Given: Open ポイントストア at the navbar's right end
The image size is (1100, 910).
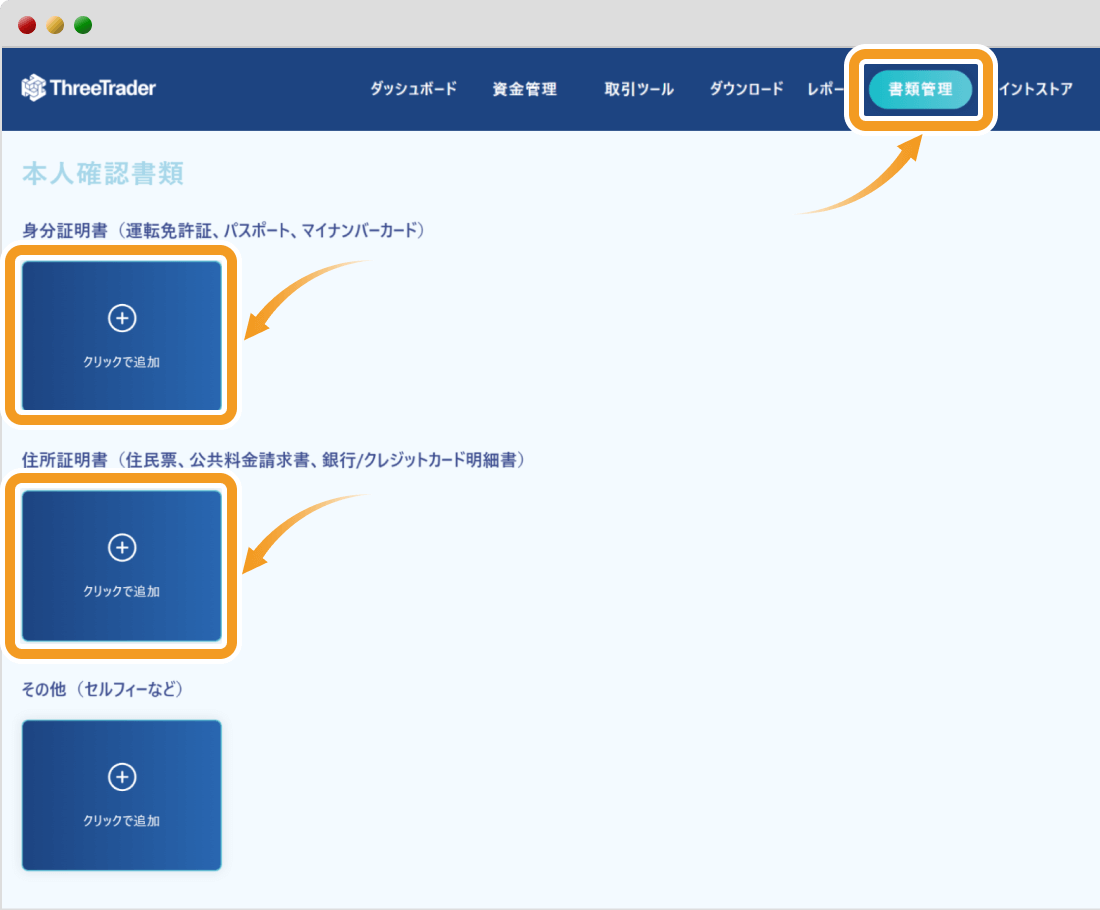Looking at the screenshot, I should coord(1036,89).
